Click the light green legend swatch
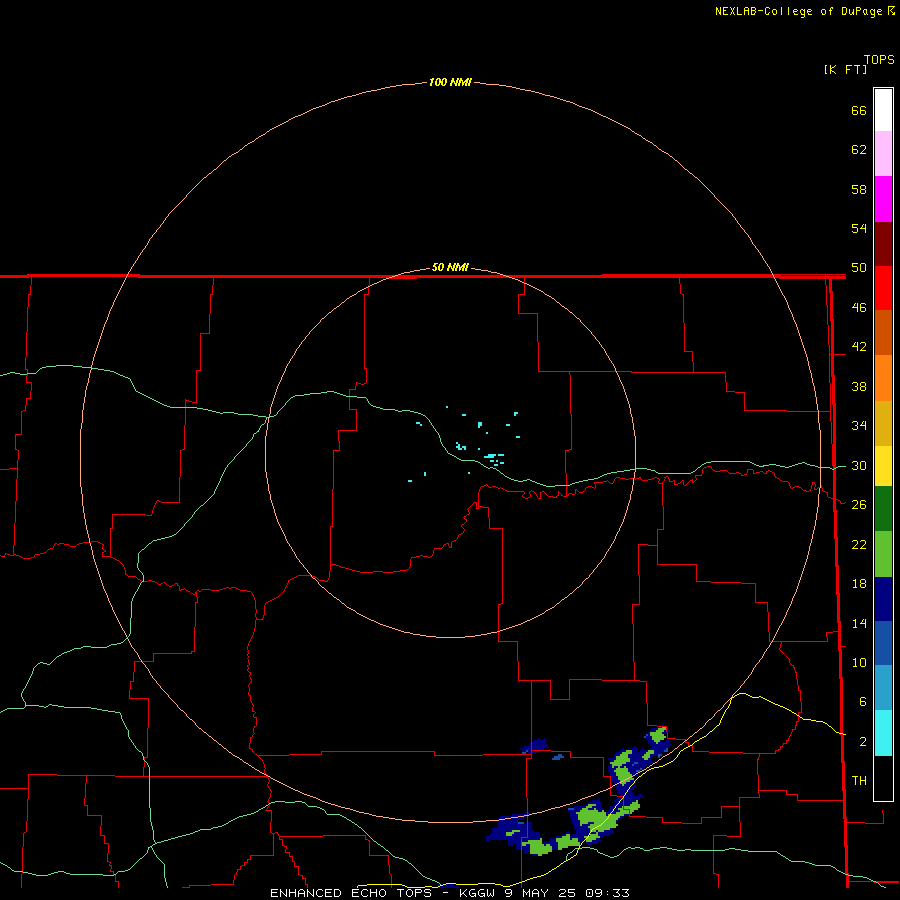Viewport: 900px width, 900px height. tap(883, 554)
